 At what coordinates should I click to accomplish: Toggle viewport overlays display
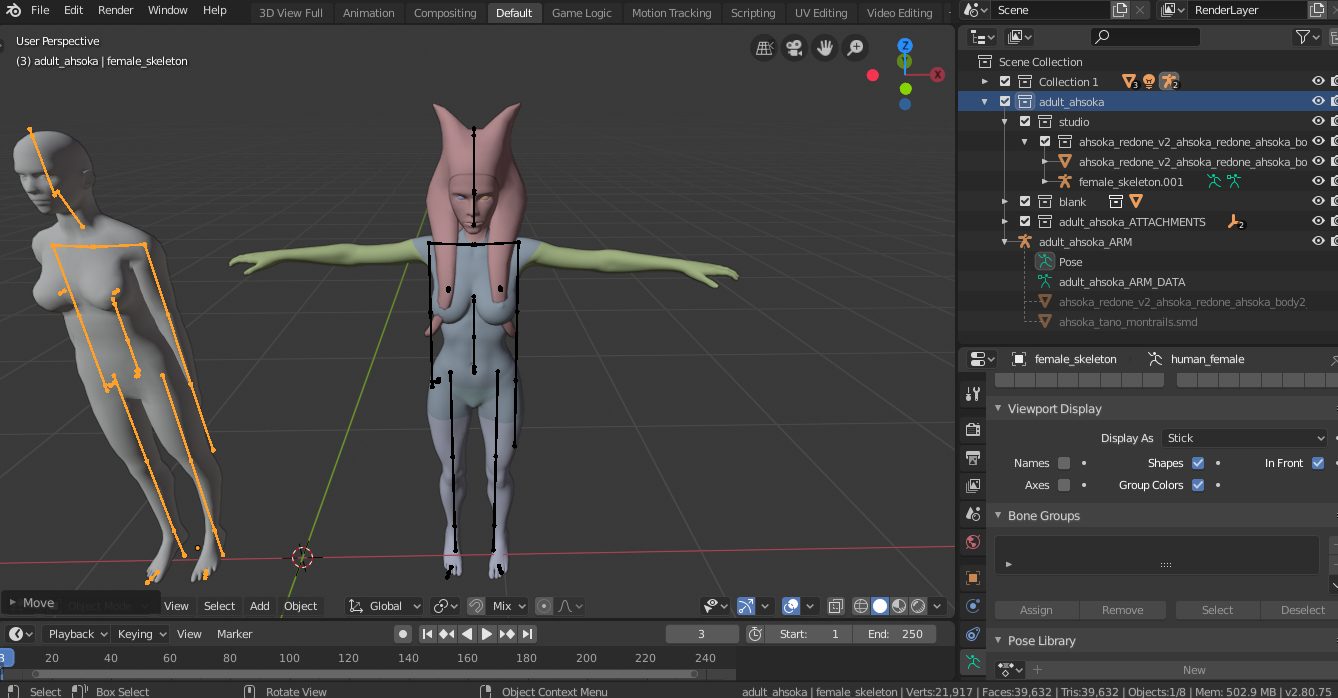point(791,606)
